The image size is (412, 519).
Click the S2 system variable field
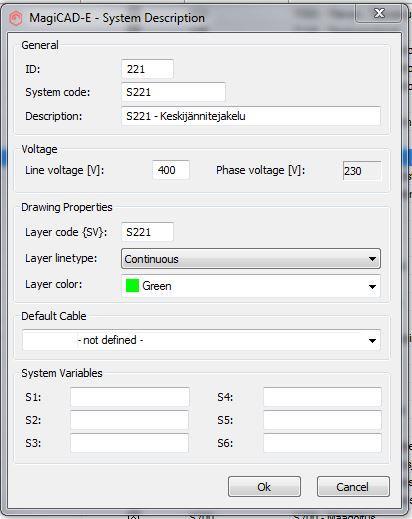click(130, 420)
